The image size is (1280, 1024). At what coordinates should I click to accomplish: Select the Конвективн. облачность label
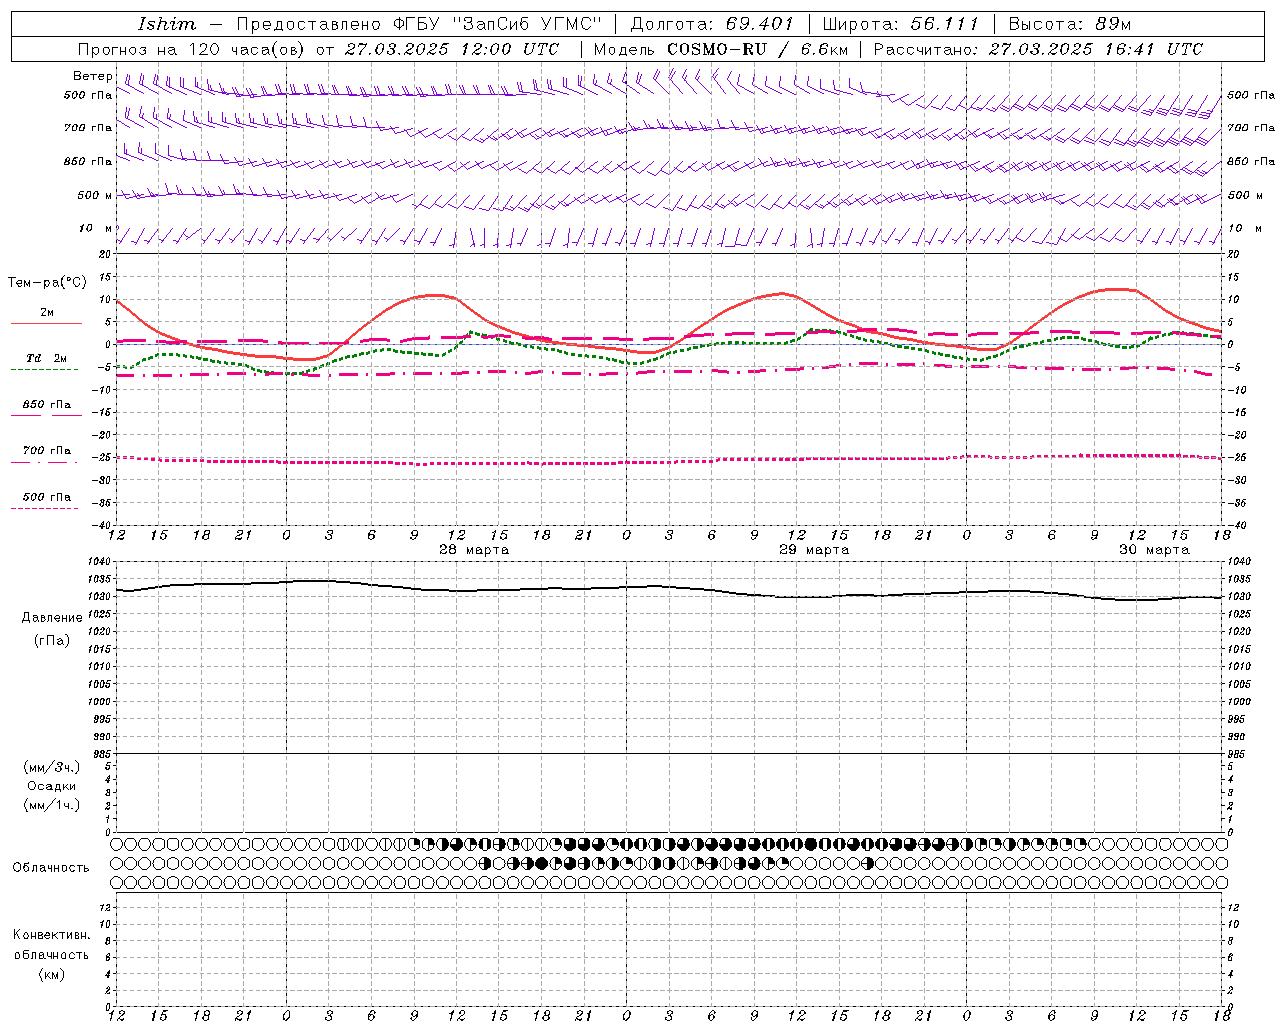pyautogui.click(x=52, y=945)
